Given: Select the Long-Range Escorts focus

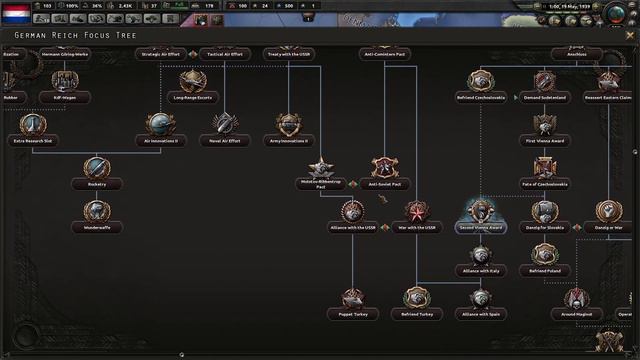Looking at the screenshot, I should pyautogui.click(x=193, y=86).
